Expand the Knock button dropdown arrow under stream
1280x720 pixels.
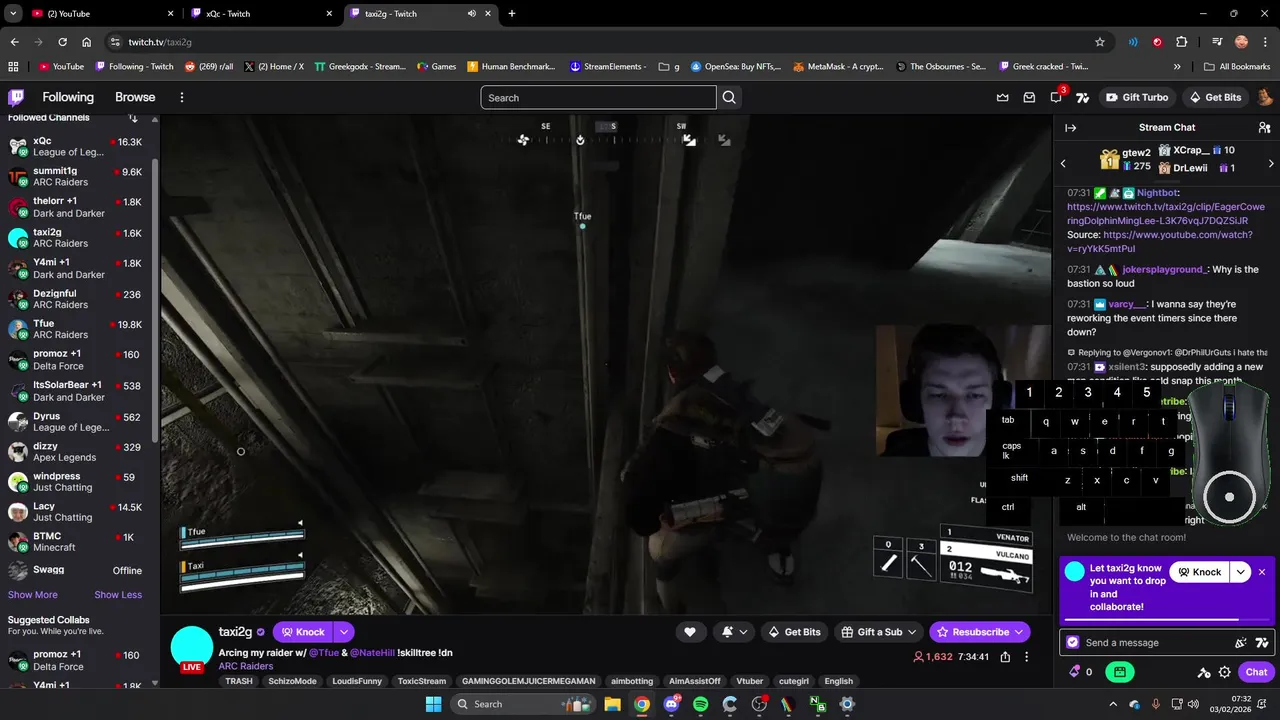pyautogui.click(x=343, y=632)
